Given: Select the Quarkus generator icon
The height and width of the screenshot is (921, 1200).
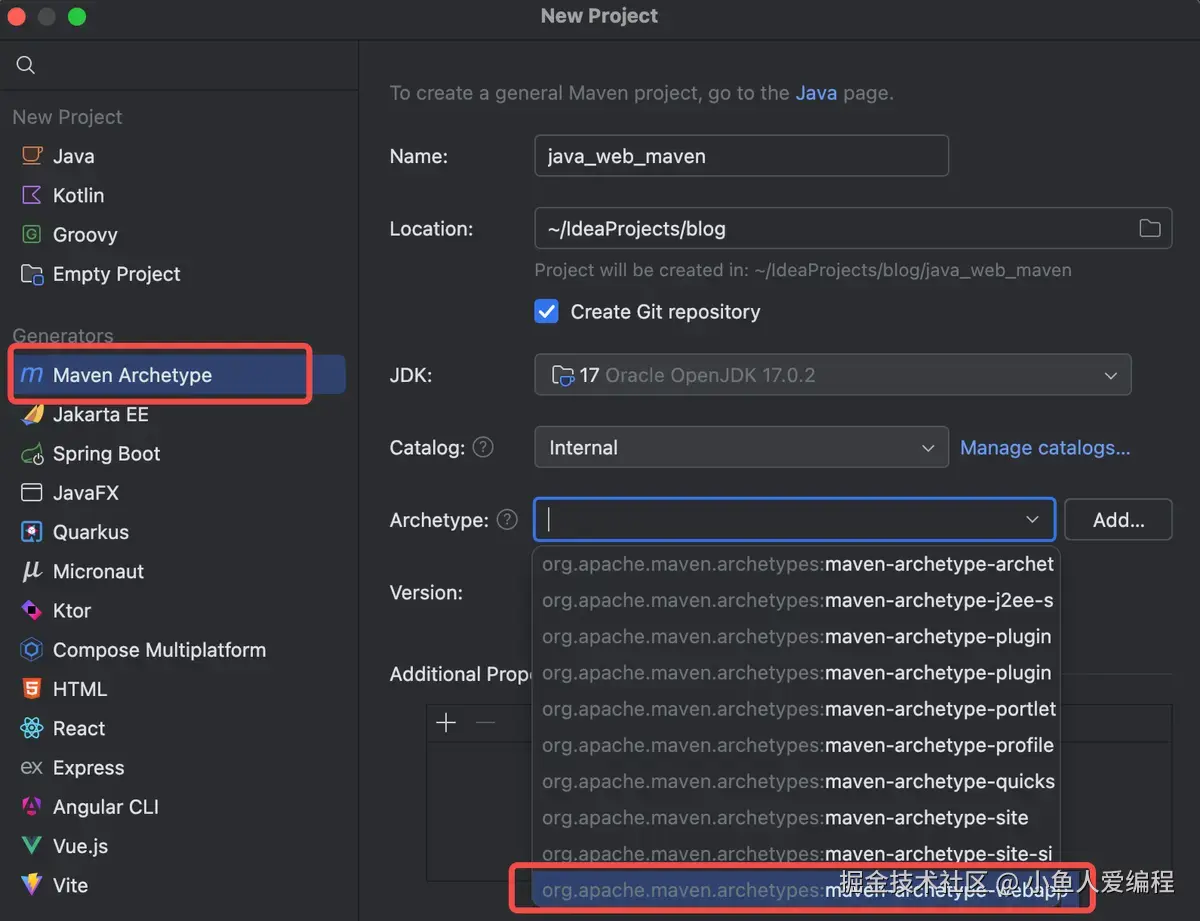Looking at the screenshot, I should point(32,532).
